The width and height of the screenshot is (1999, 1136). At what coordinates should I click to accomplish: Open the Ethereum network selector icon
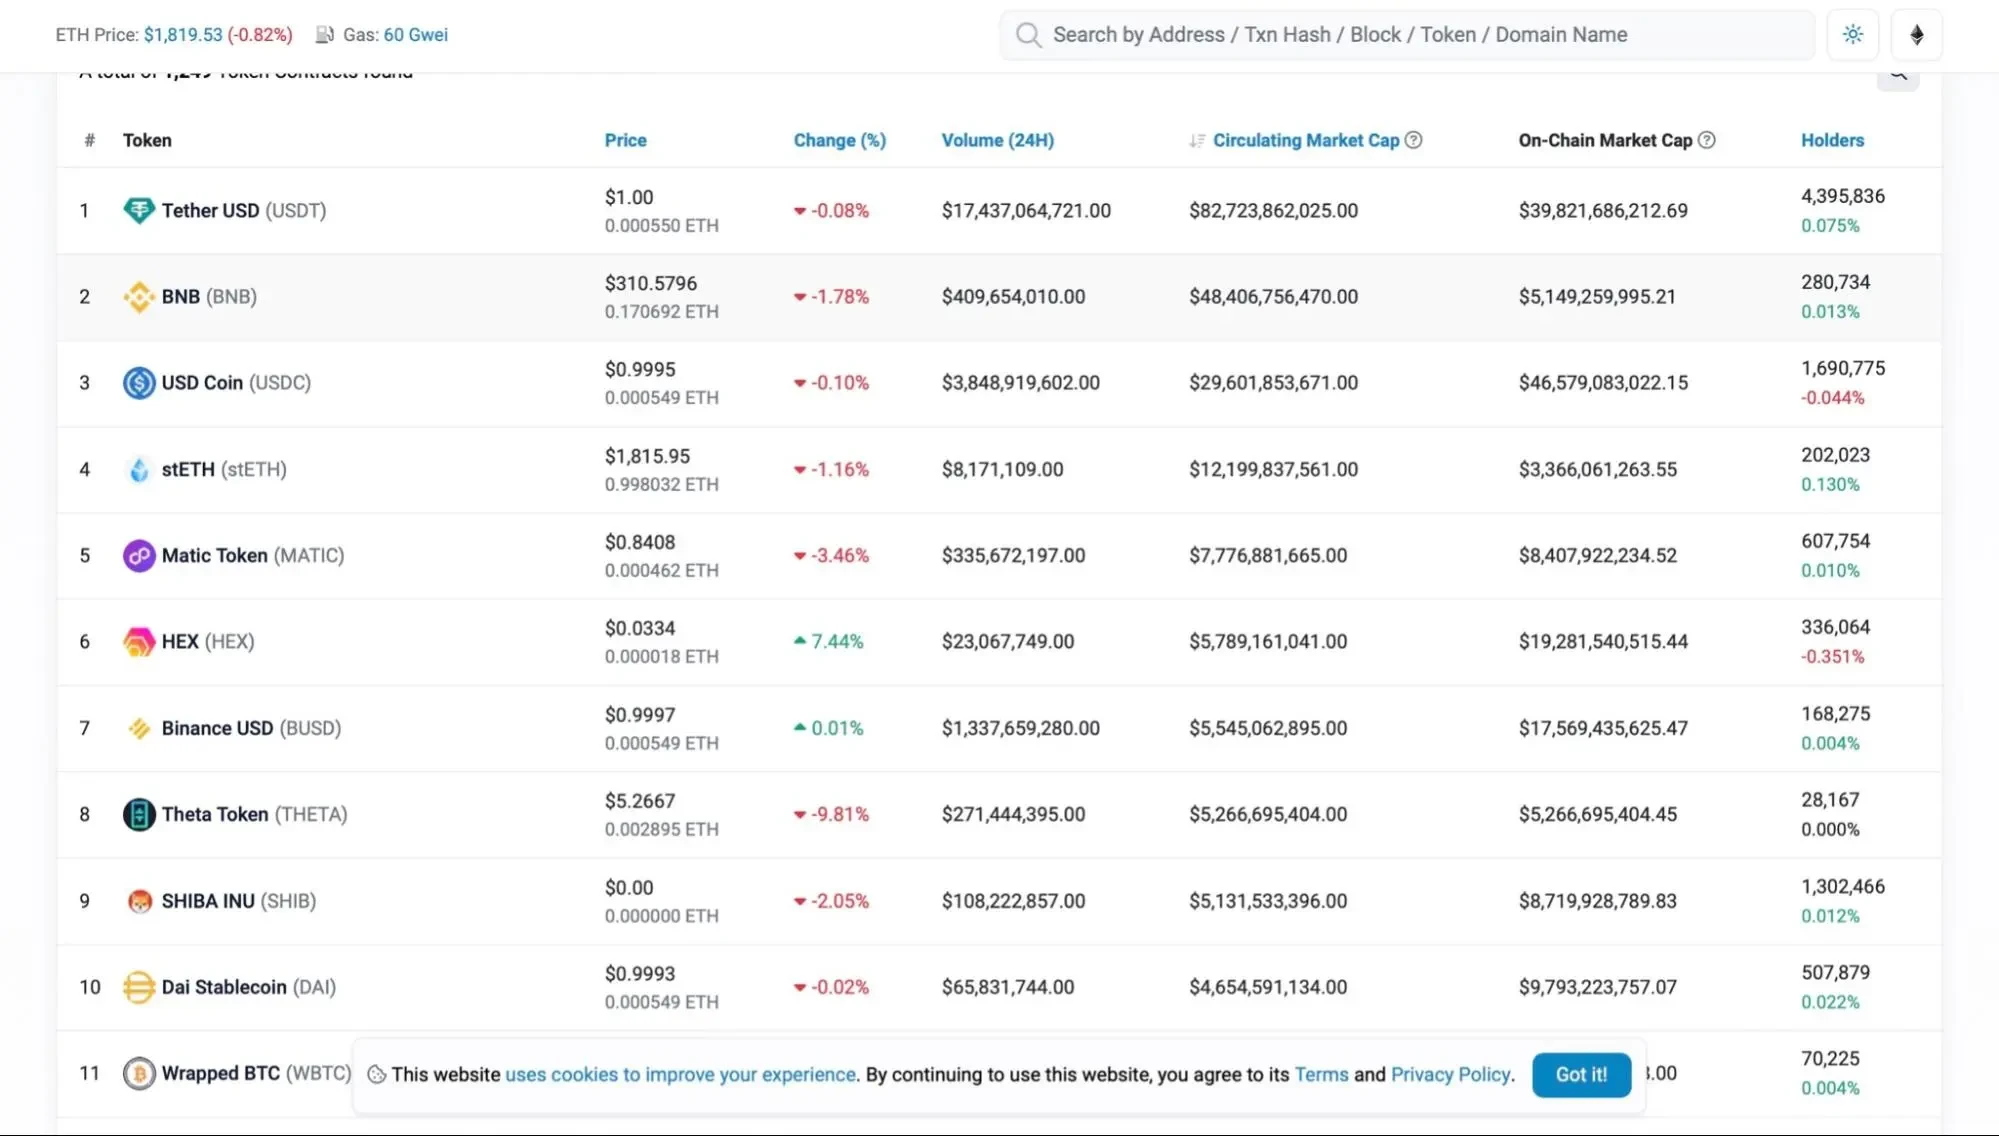click(x=1916, y=35)
